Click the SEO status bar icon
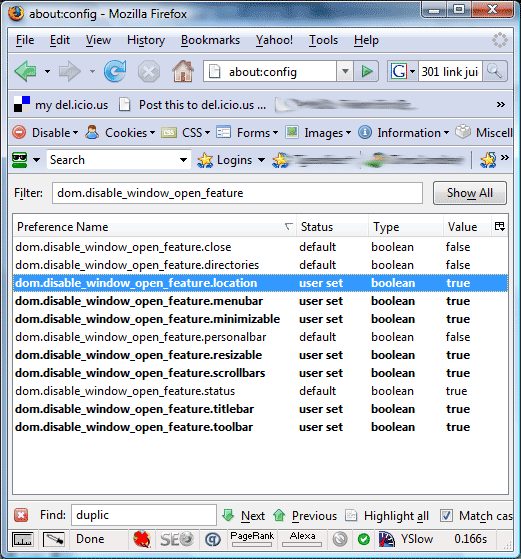The width and height of the screenshot is (521, 559). (177, 539)
